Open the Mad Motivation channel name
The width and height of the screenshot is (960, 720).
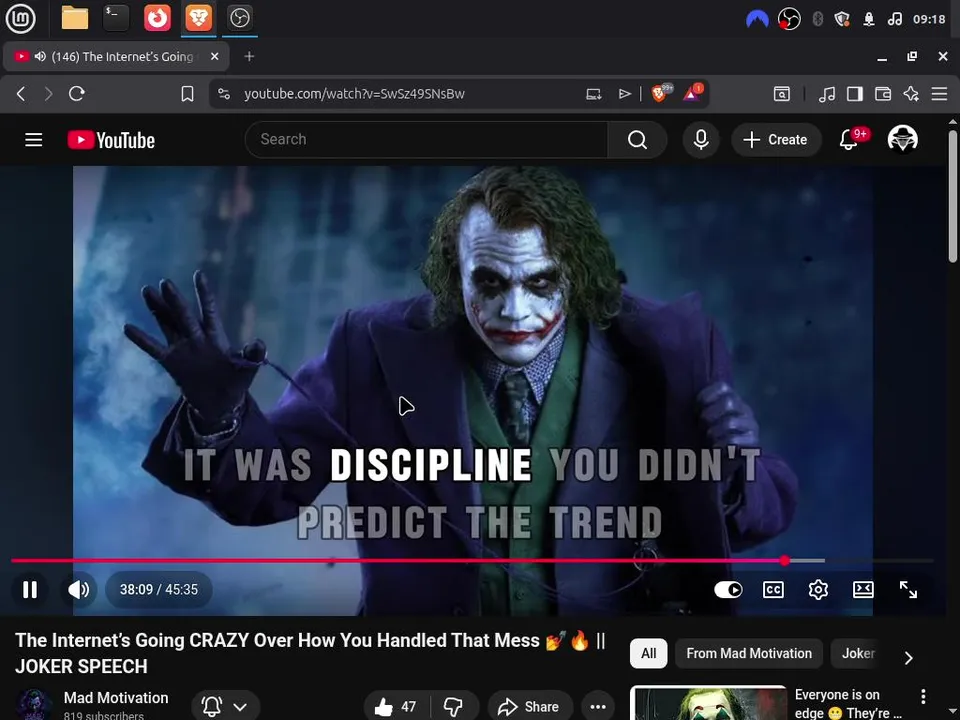pos(116,698)
